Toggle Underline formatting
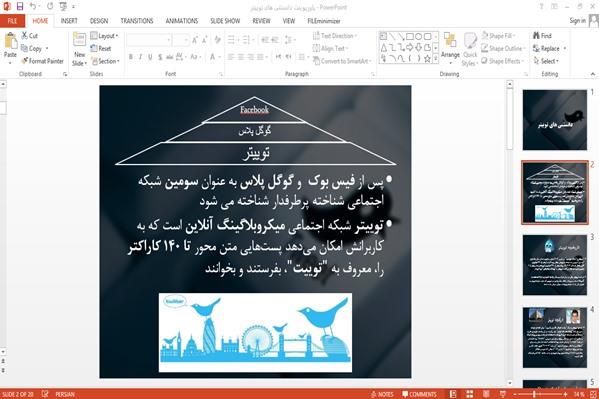 [x=150, y=57]
